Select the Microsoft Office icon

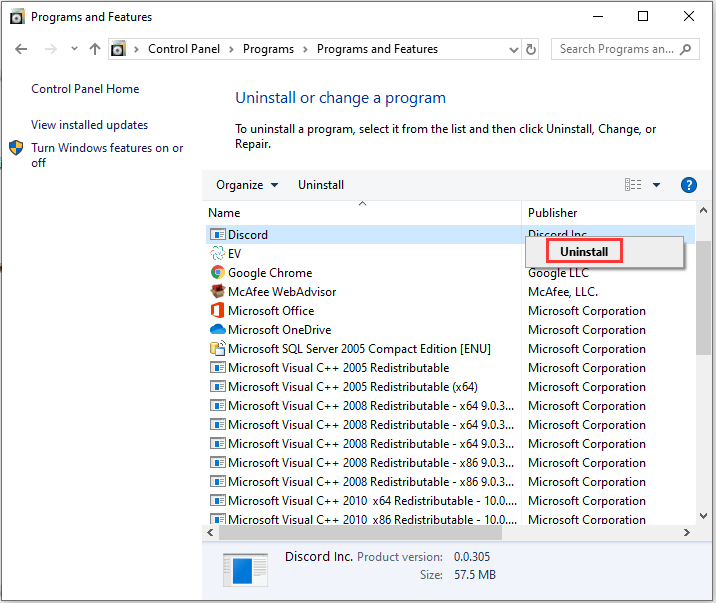pos(217,310)
